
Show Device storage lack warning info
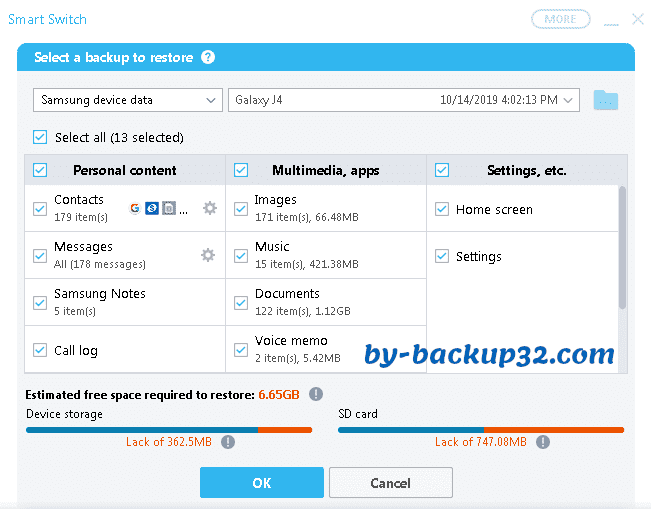point(228,441)
